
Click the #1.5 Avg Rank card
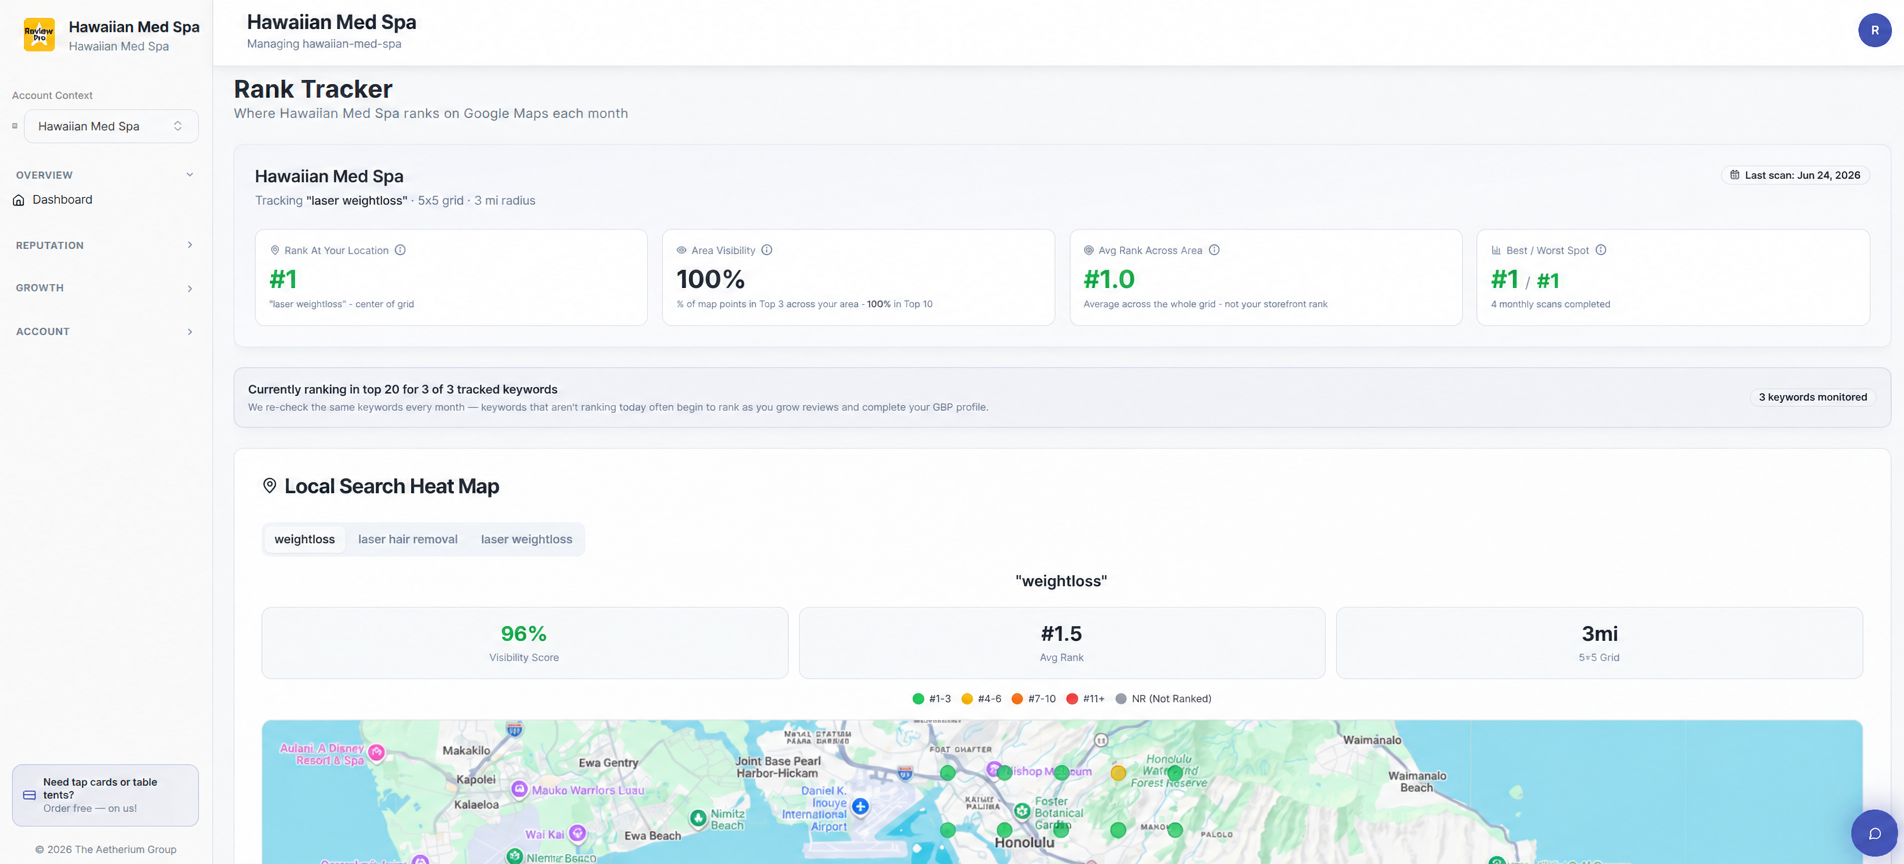pyautogui.click(x=1061, y=643)
